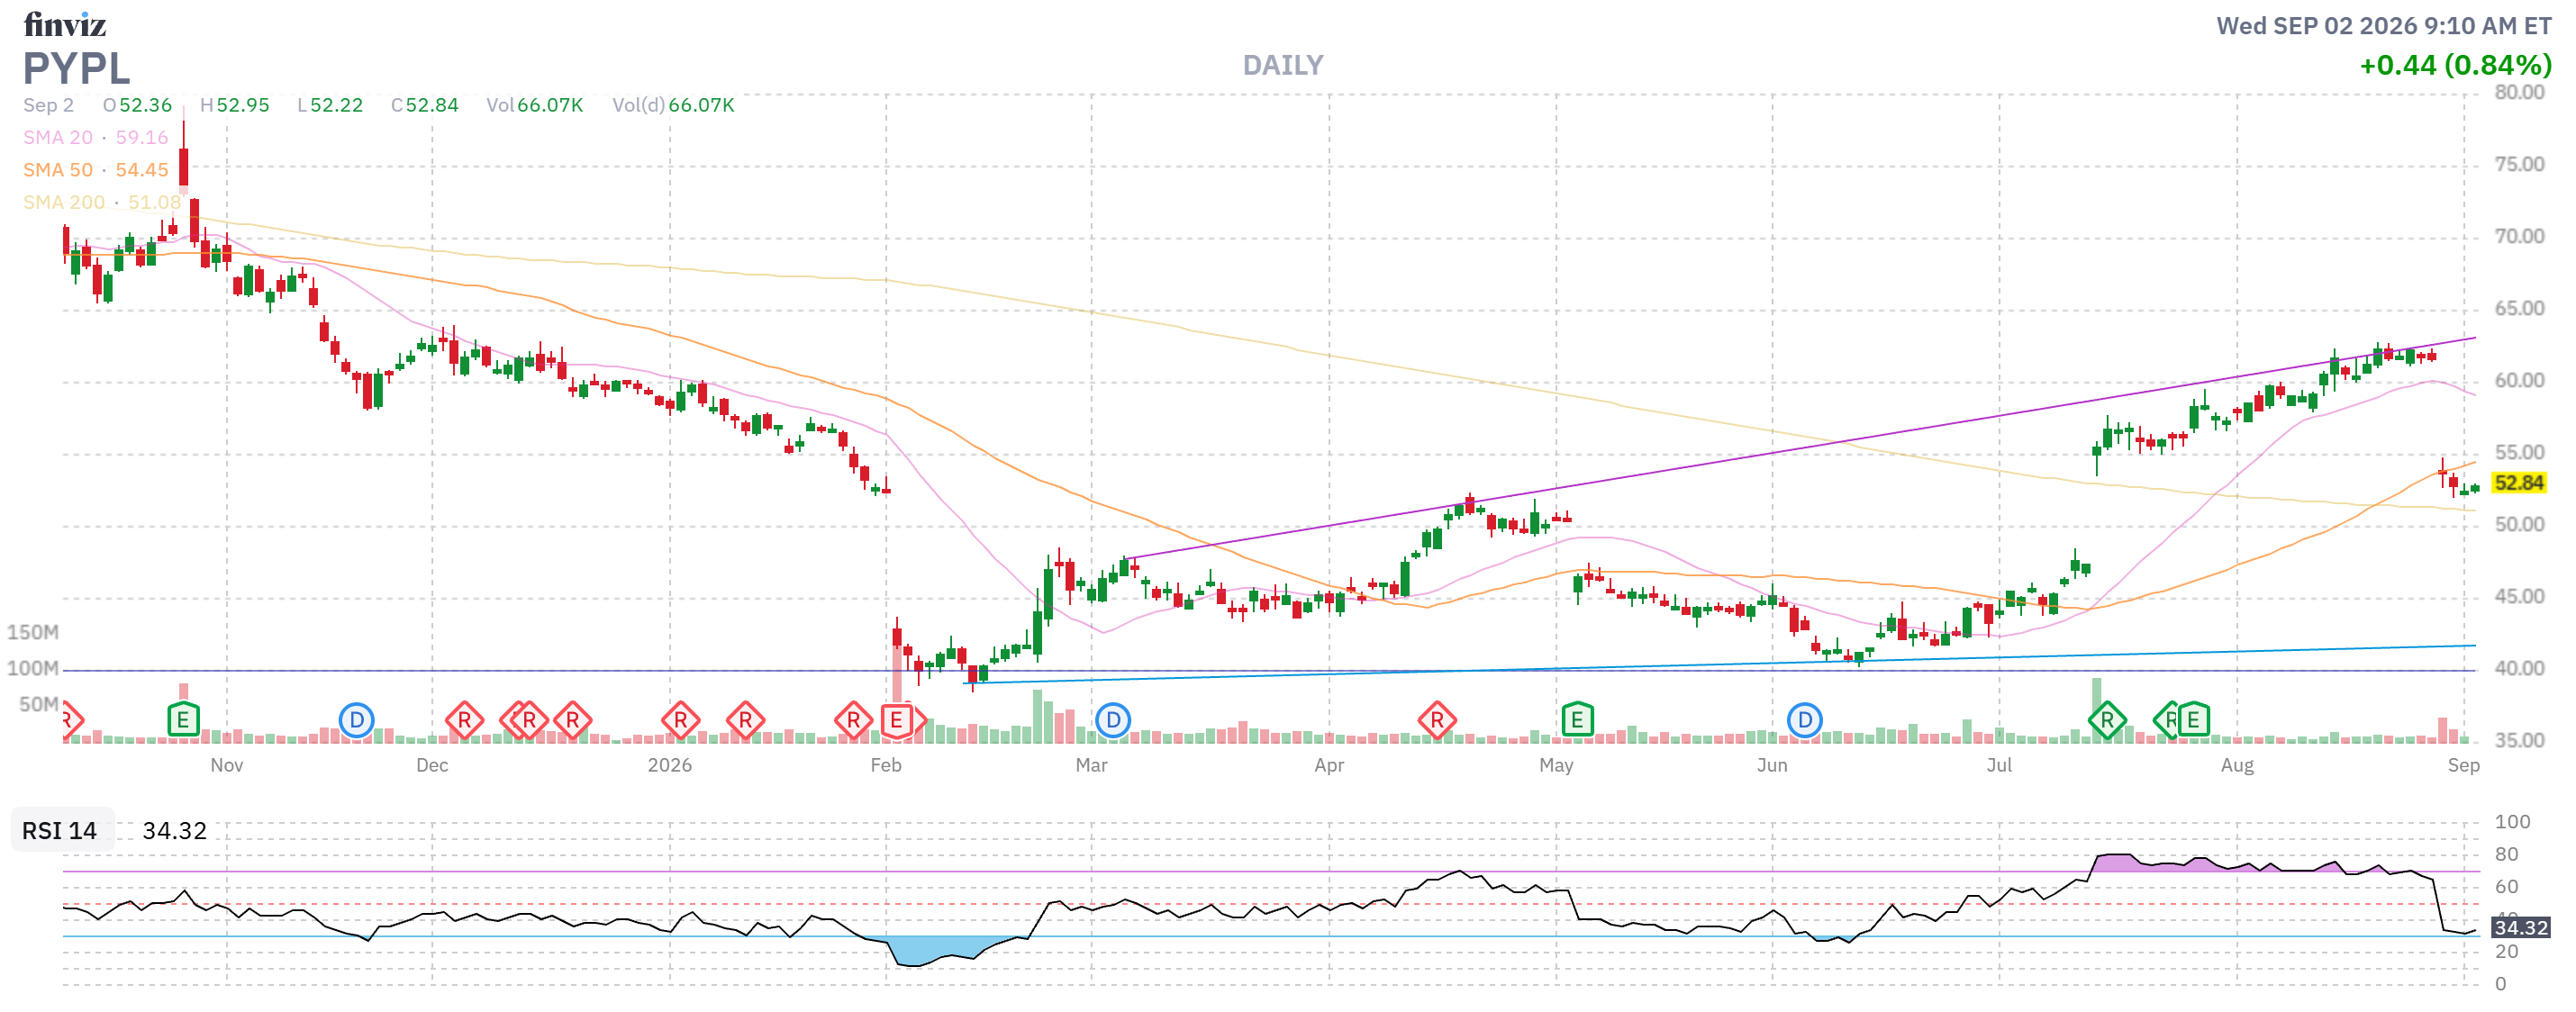This screenshot has height=1012, width=2576.
Task: Select the open value 52.36
Action: pyautogui.click(x=146, y=105)
